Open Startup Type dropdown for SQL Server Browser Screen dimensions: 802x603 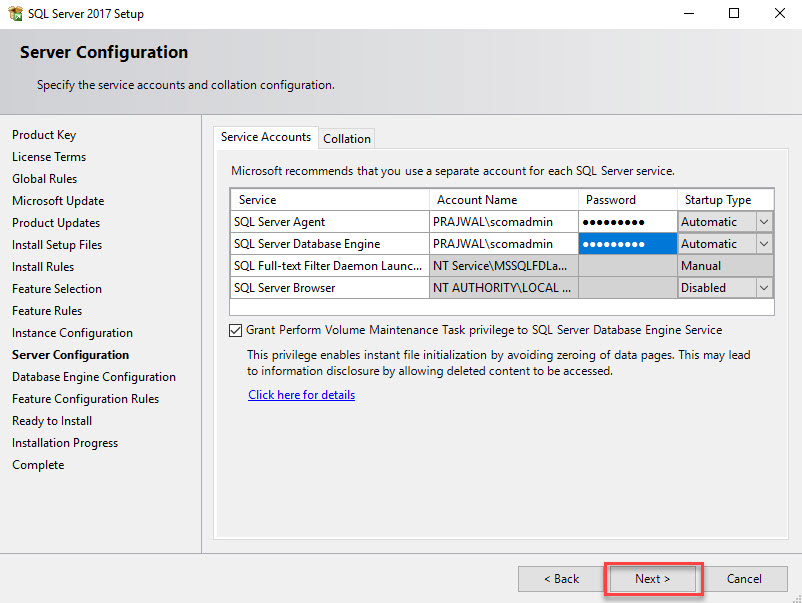point(764,288)
